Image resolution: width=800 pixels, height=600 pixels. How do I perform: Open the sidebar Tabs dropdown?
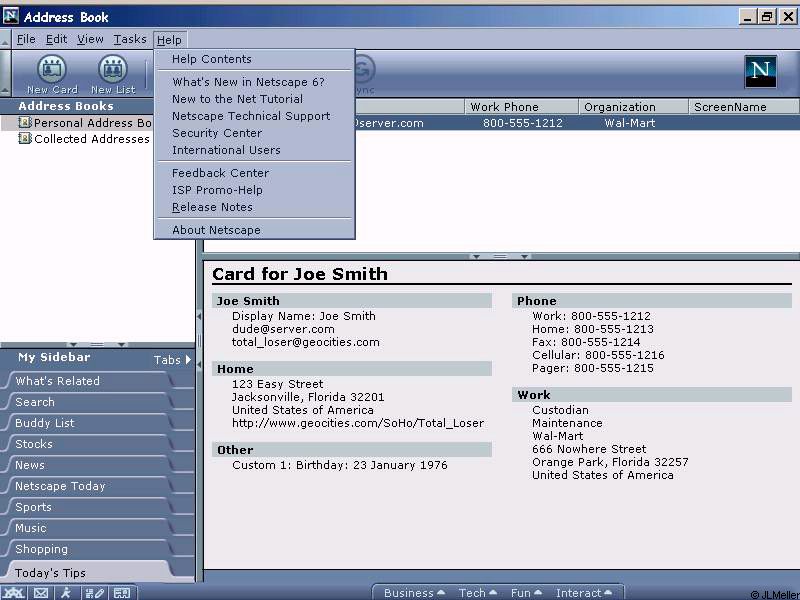tap(172, 360)
